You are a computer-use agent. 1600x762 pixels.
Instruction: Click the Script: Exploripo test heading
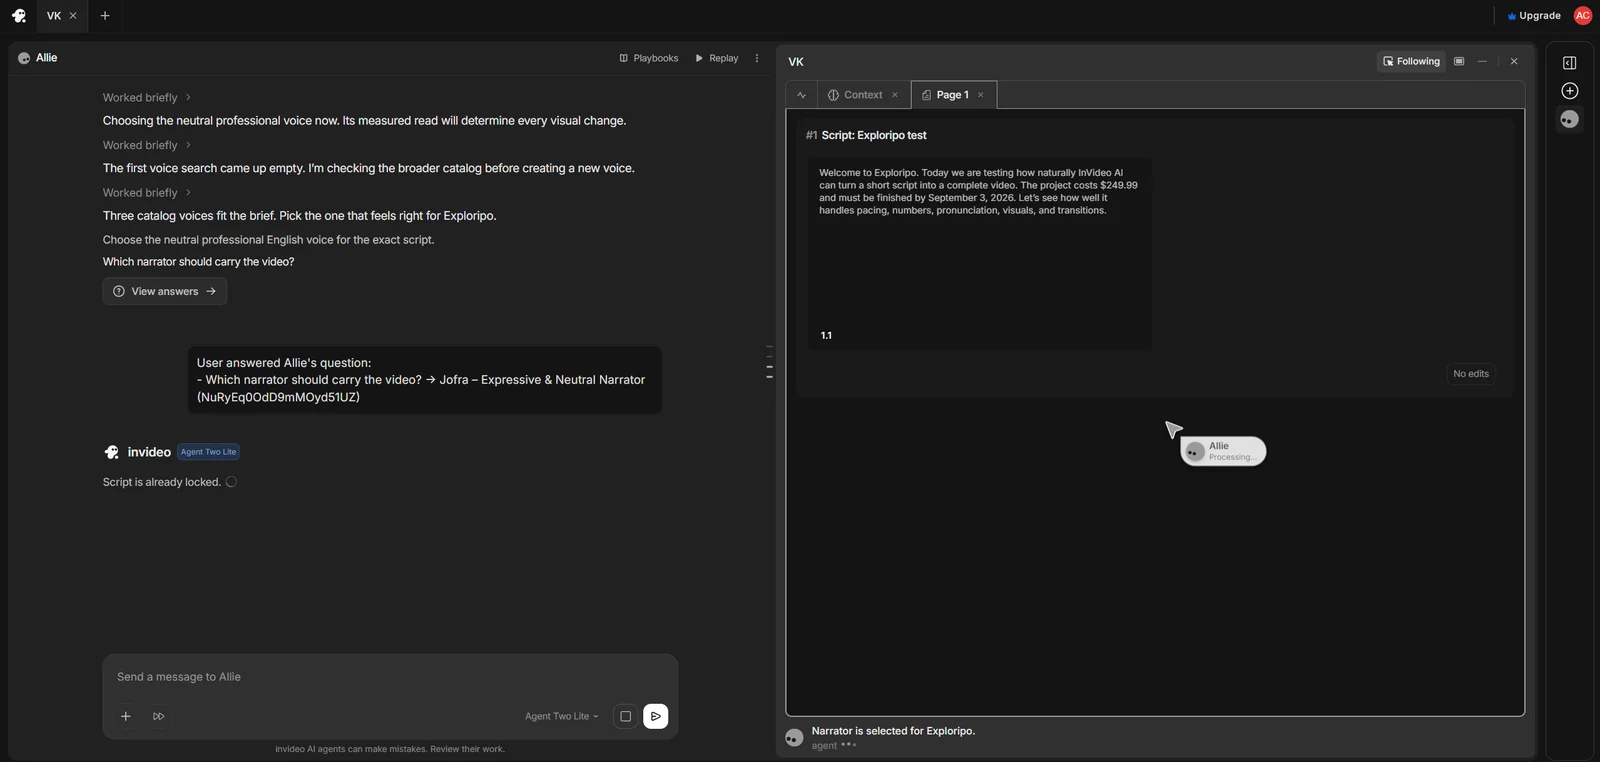tap(874, 135)
